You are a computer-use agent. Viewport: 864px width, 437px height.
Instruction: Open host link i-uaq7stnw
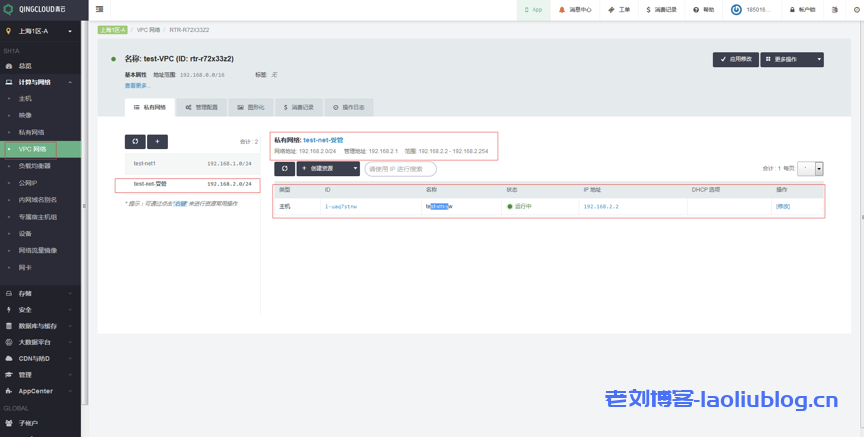(340, 206)
